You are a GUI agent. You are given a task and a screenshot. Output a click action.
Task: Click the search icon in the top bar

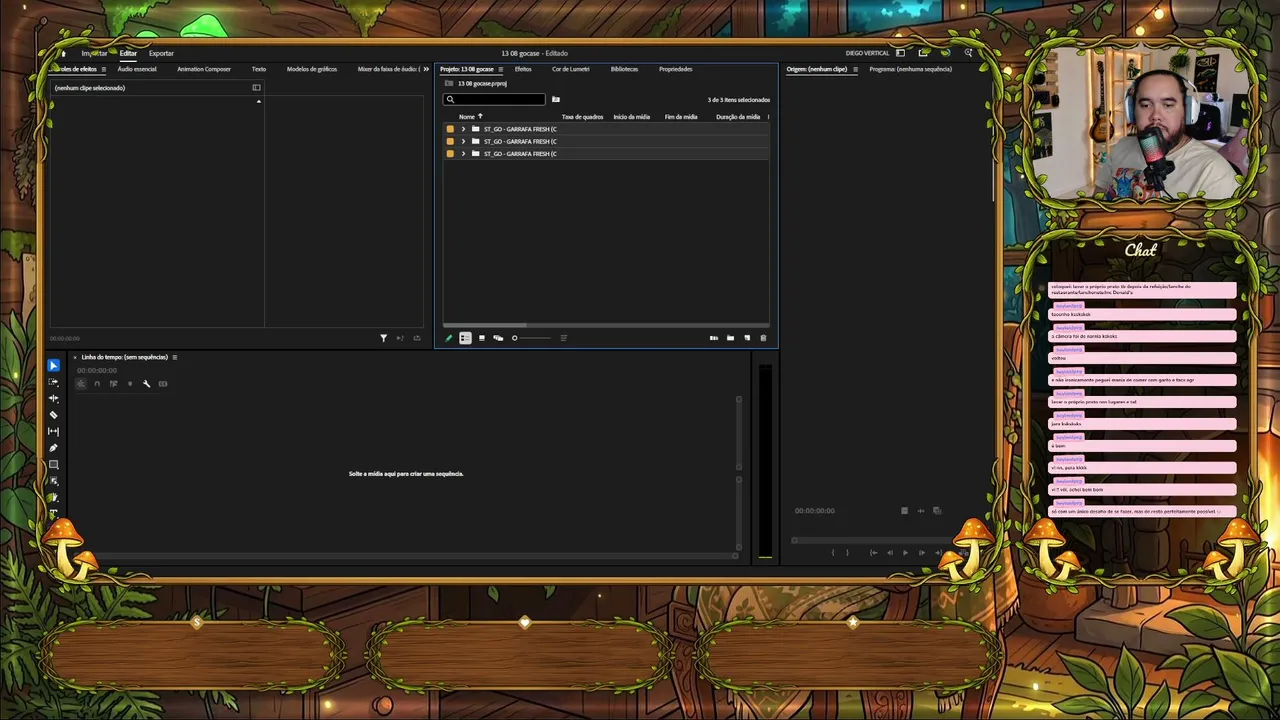point(968,53)
